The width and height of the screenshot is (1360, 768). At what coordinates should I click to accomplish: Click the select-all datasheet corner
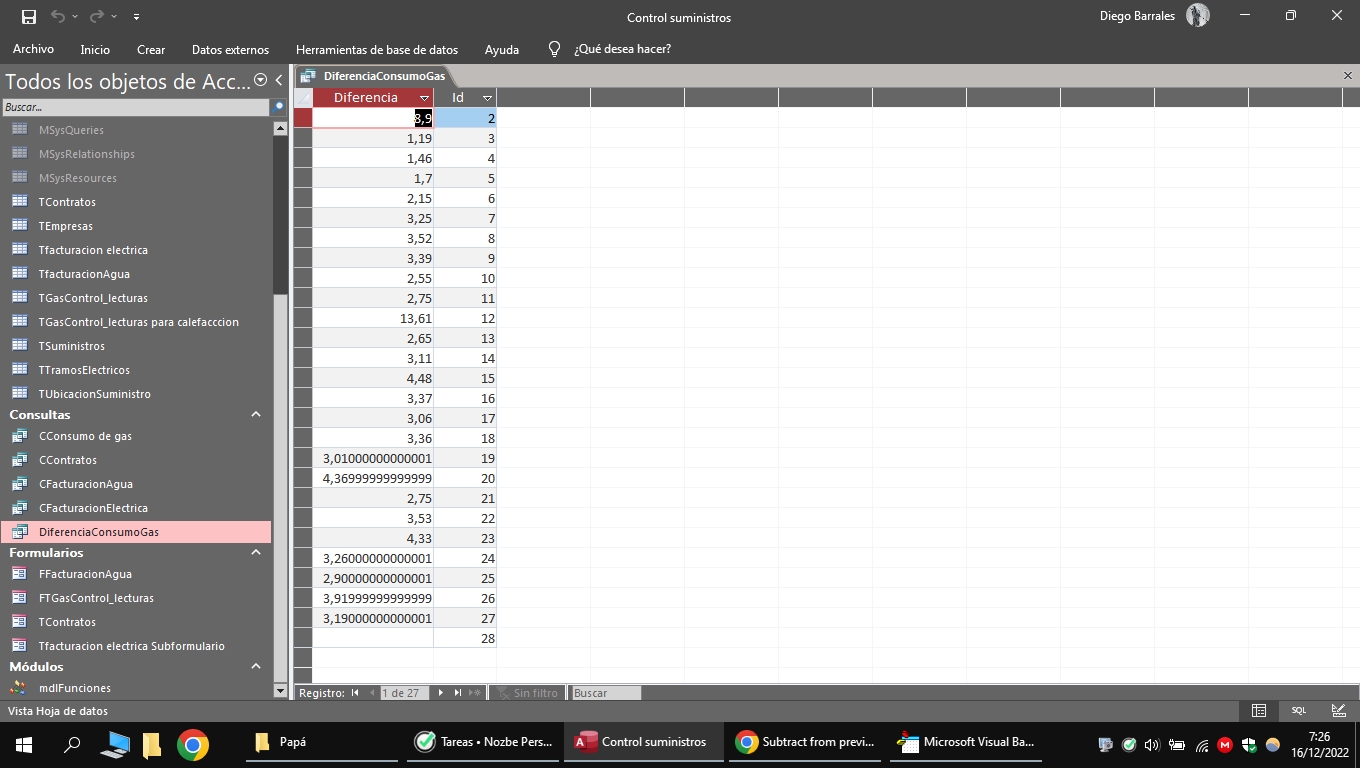click(303, 98)
